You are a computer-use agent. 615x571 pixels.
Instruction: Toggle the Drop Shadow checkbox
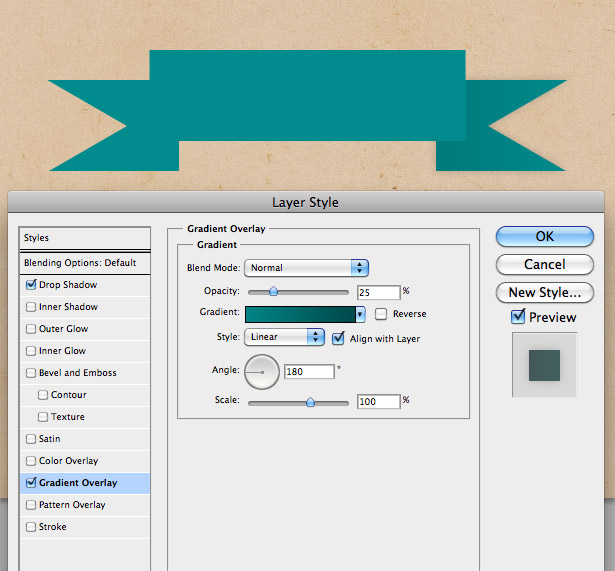[31, 285]
